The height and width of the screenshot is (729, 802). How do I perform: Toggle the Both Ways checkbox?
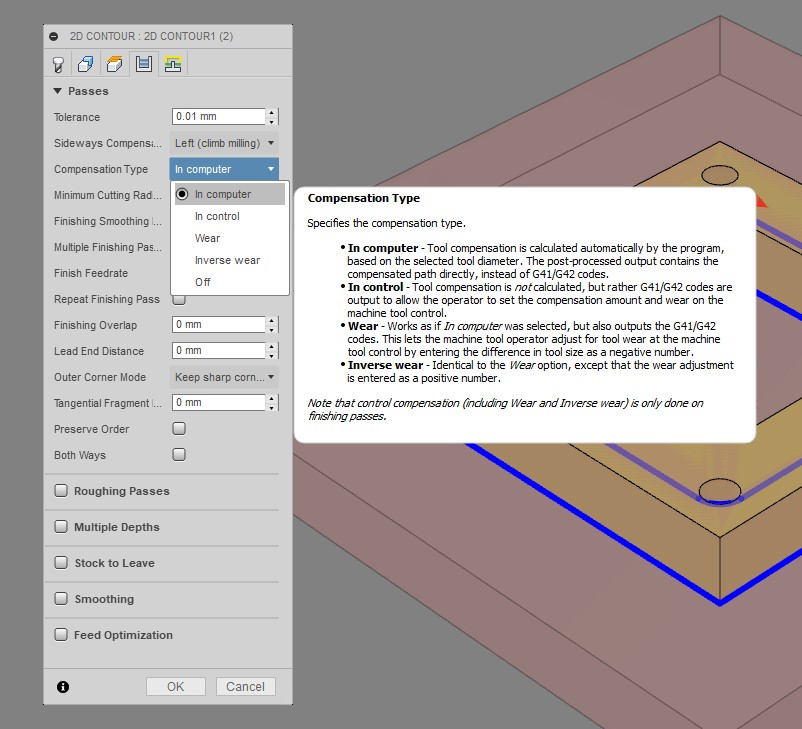179,455
